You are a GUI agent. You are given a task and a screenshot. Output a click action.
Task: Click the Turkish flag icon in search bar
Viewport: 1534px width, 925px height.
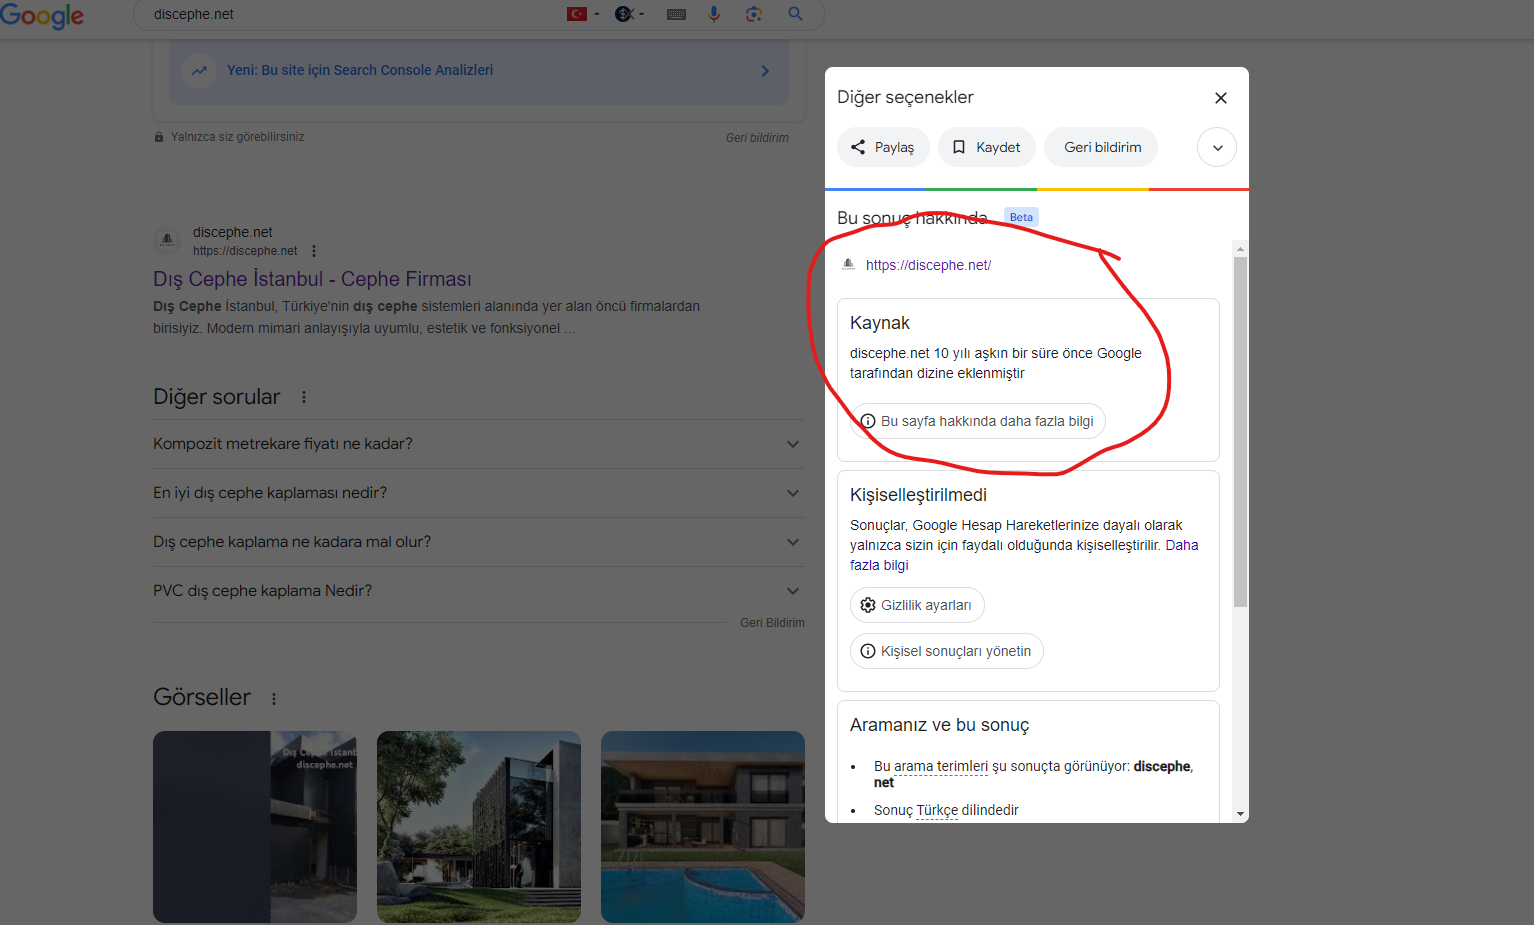(577, 14)
